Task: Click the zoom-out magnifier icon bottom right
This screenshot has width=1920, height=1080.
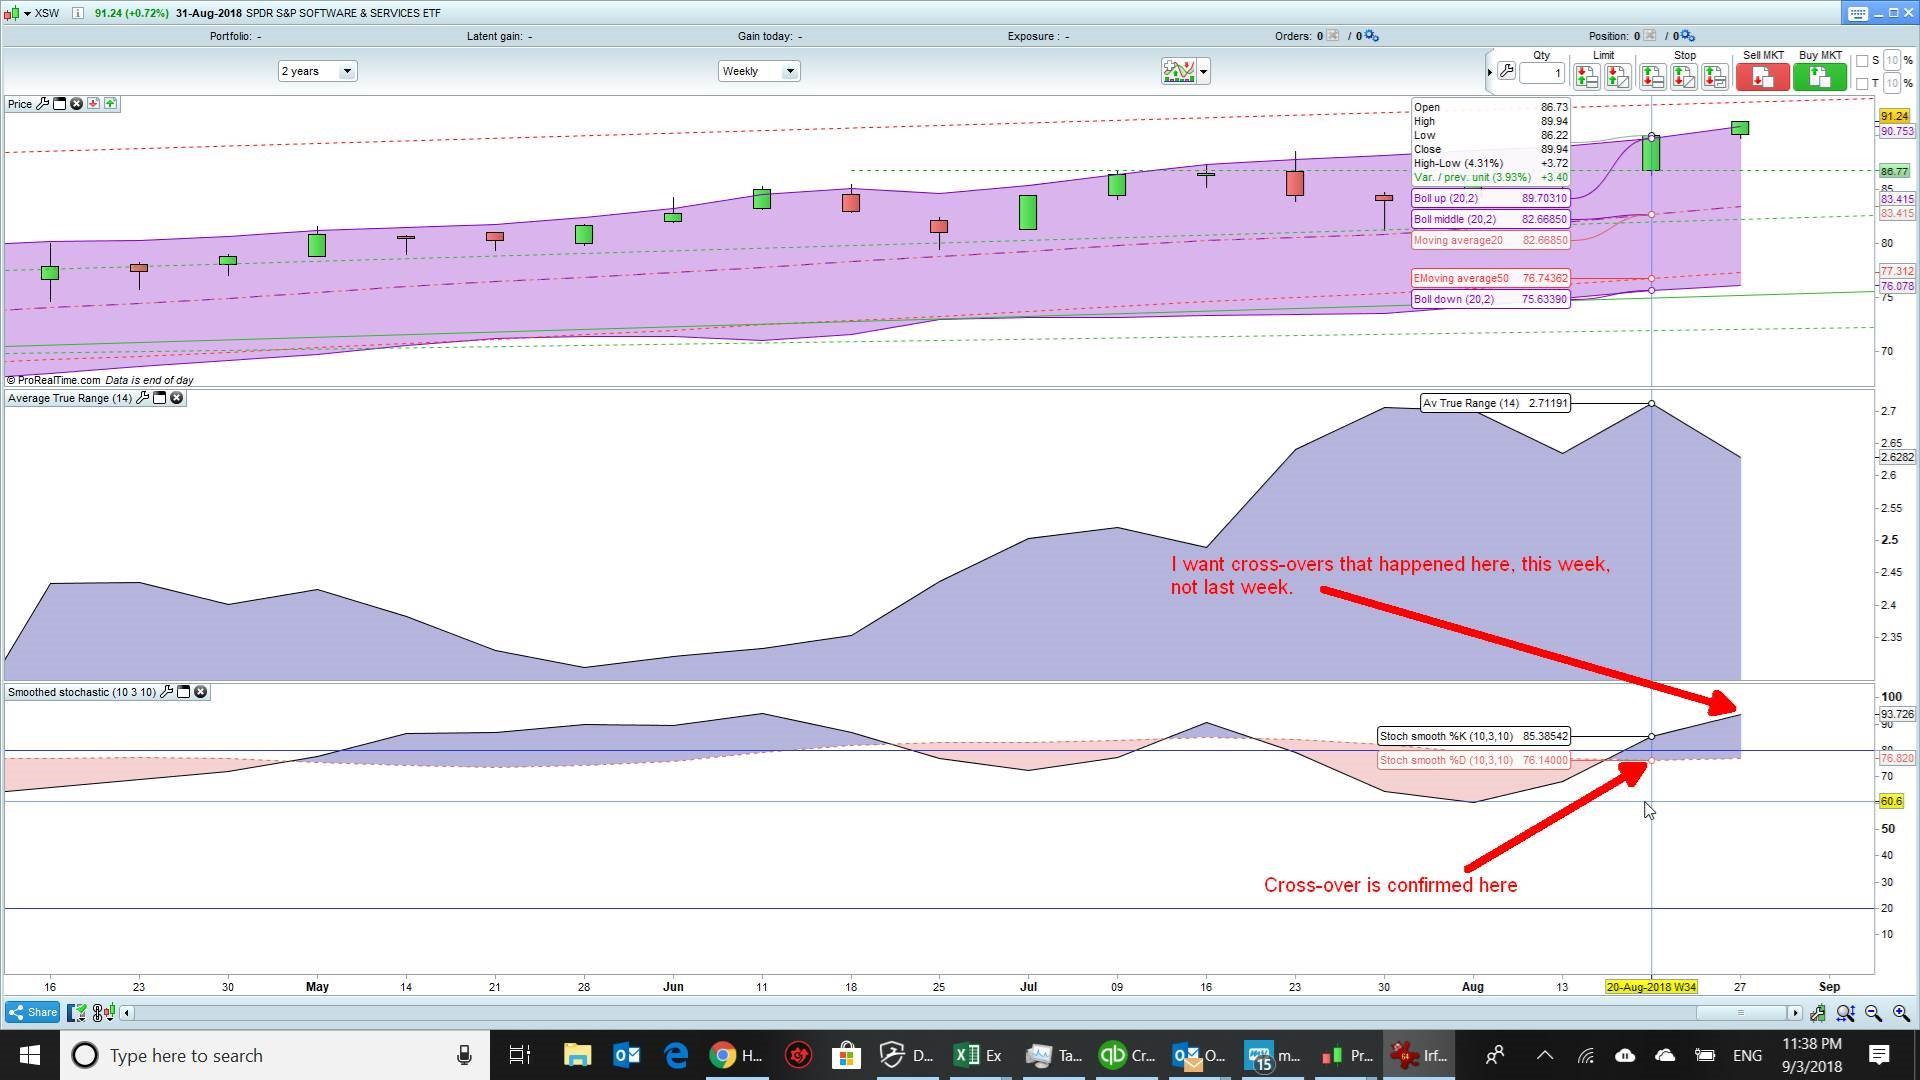Action: click(1873, 1013)
